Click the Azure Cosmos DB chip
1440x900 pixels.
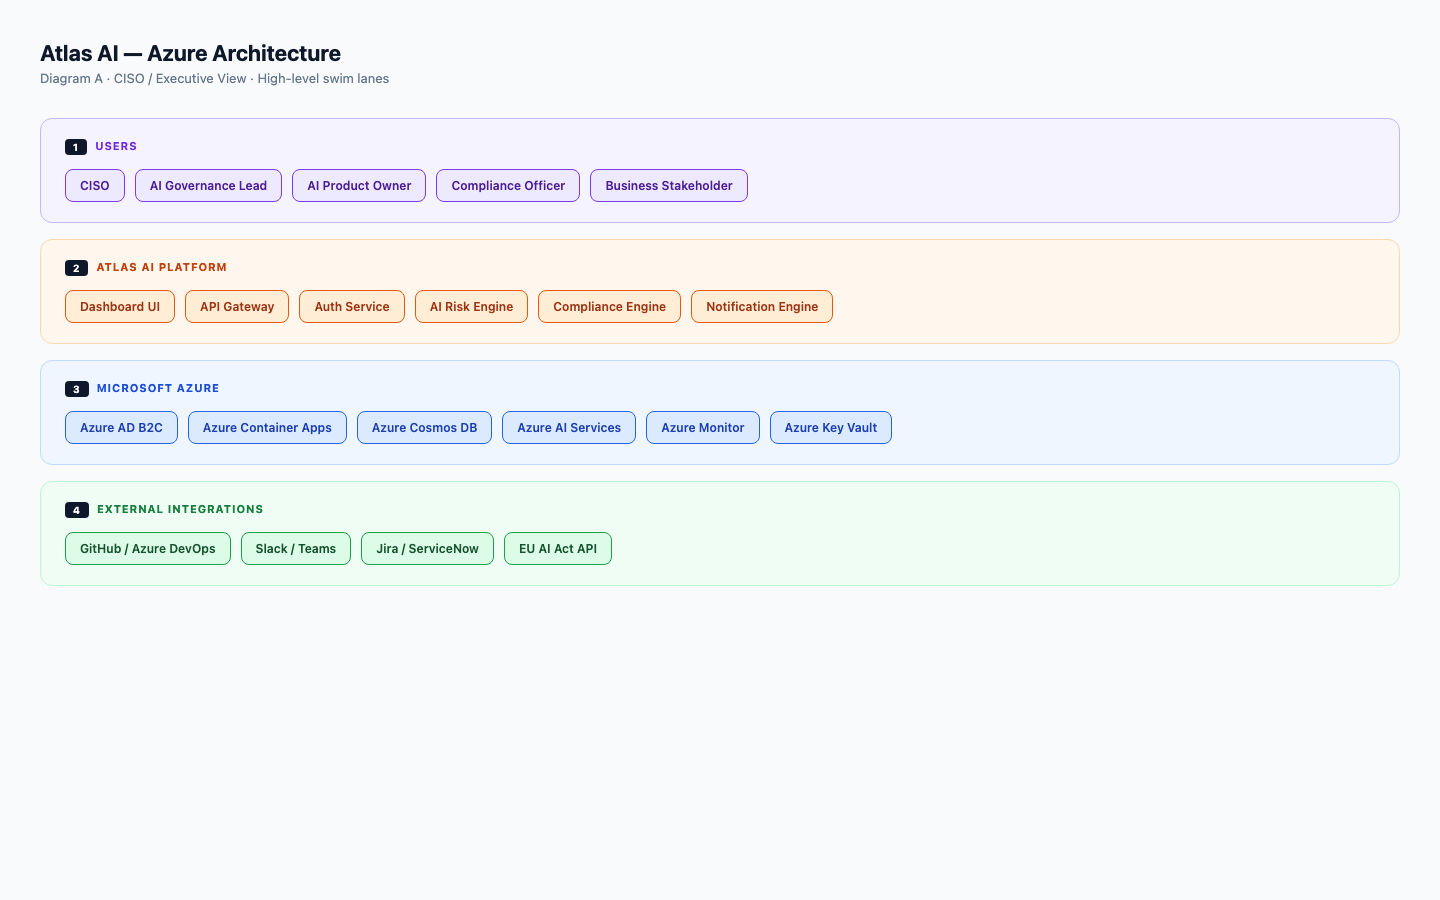click(x=424, y=428)
